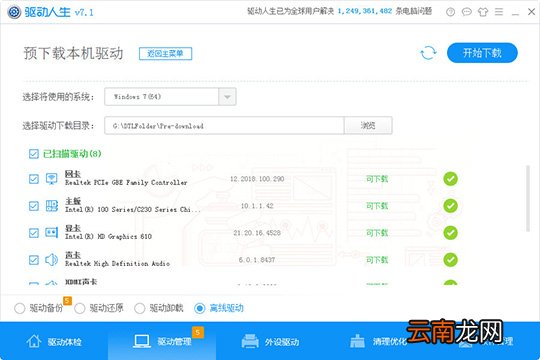
Task: Close the 驱动人生 window
Action: point(531,12)
